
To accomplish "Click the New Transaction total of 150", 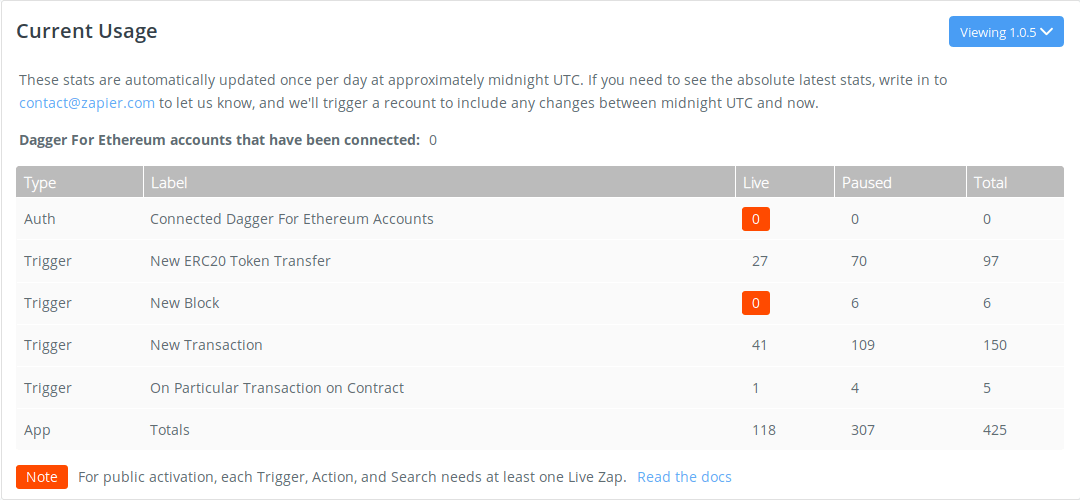I will (995, 345).
